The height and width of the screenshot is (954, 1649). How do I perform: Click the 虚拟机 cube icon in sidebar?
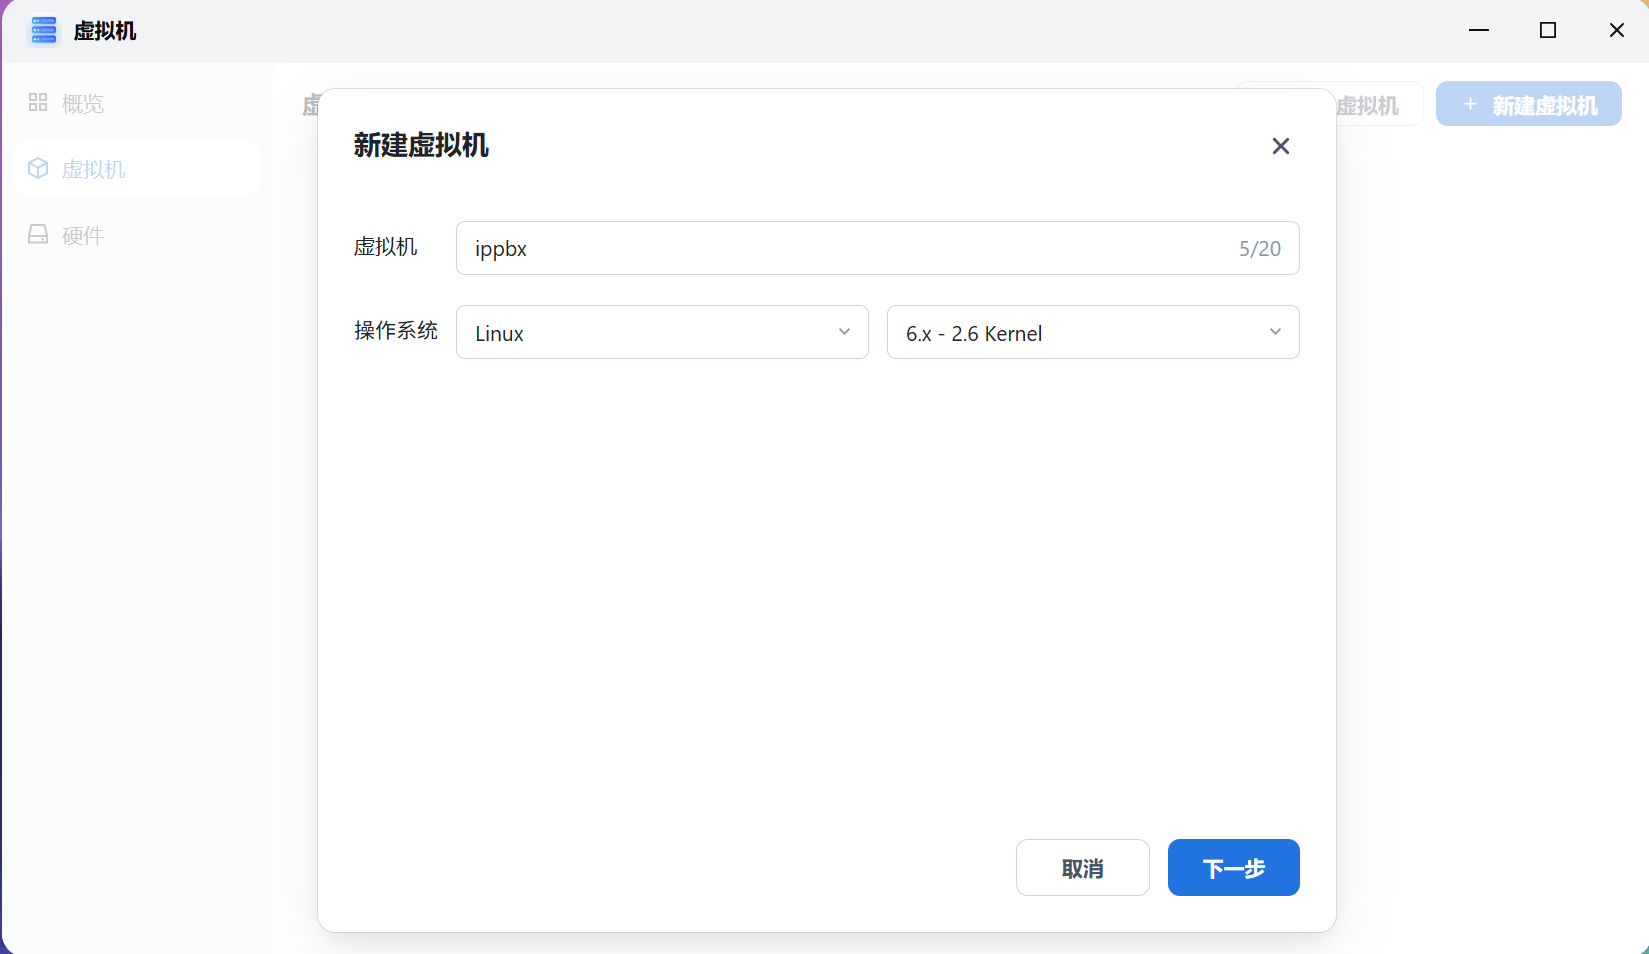38,168
